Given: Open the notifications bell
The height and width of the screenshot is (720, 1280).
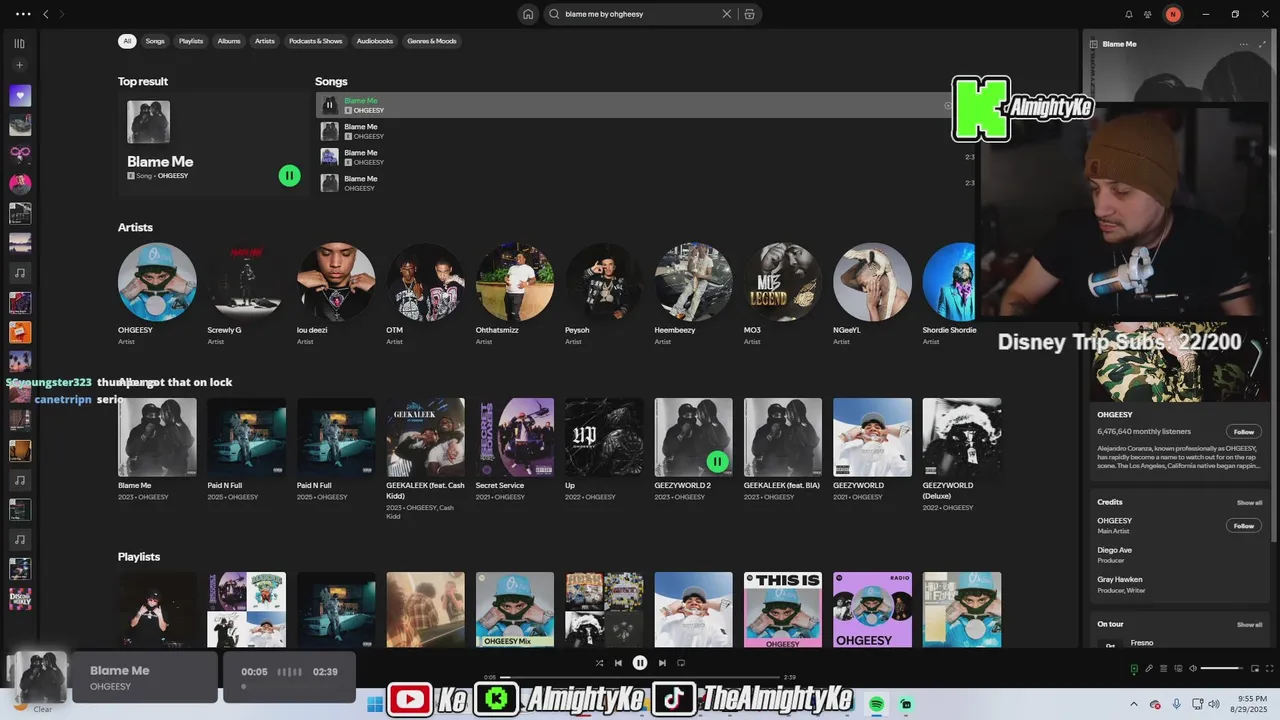Looking at the screenshot, I should pos(1129,14).
